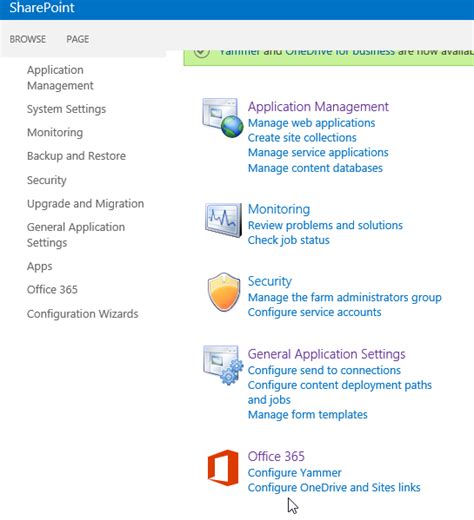474x520 pixels.
Task: Click the Security shield icon
Action: pyautogui.click(x=224, y=292)
